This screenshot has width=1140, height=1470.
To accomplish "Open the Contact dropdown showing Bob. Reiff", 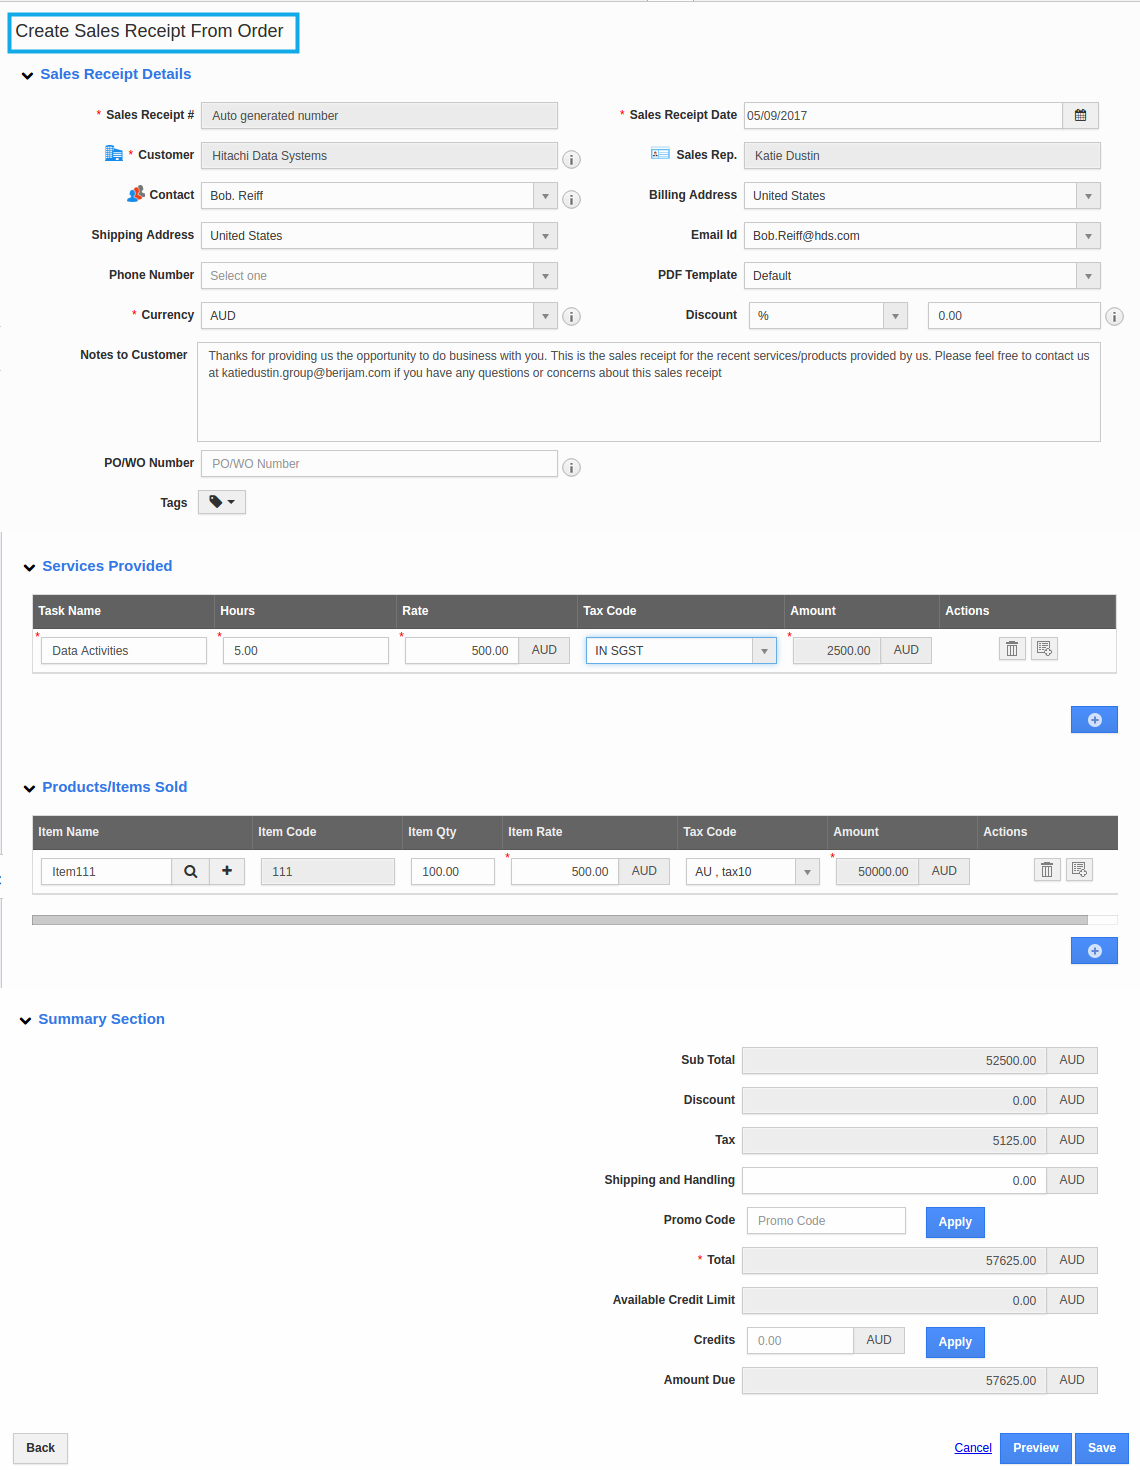I will pyautogui.click(x=545, y=195).
